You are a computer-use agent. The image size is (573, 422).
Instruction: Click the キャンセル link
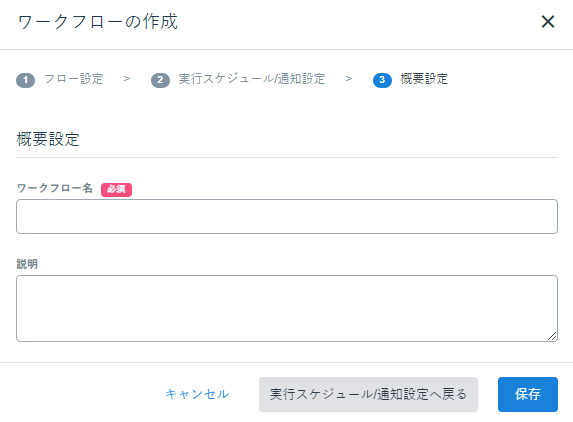tap(197, 394)
